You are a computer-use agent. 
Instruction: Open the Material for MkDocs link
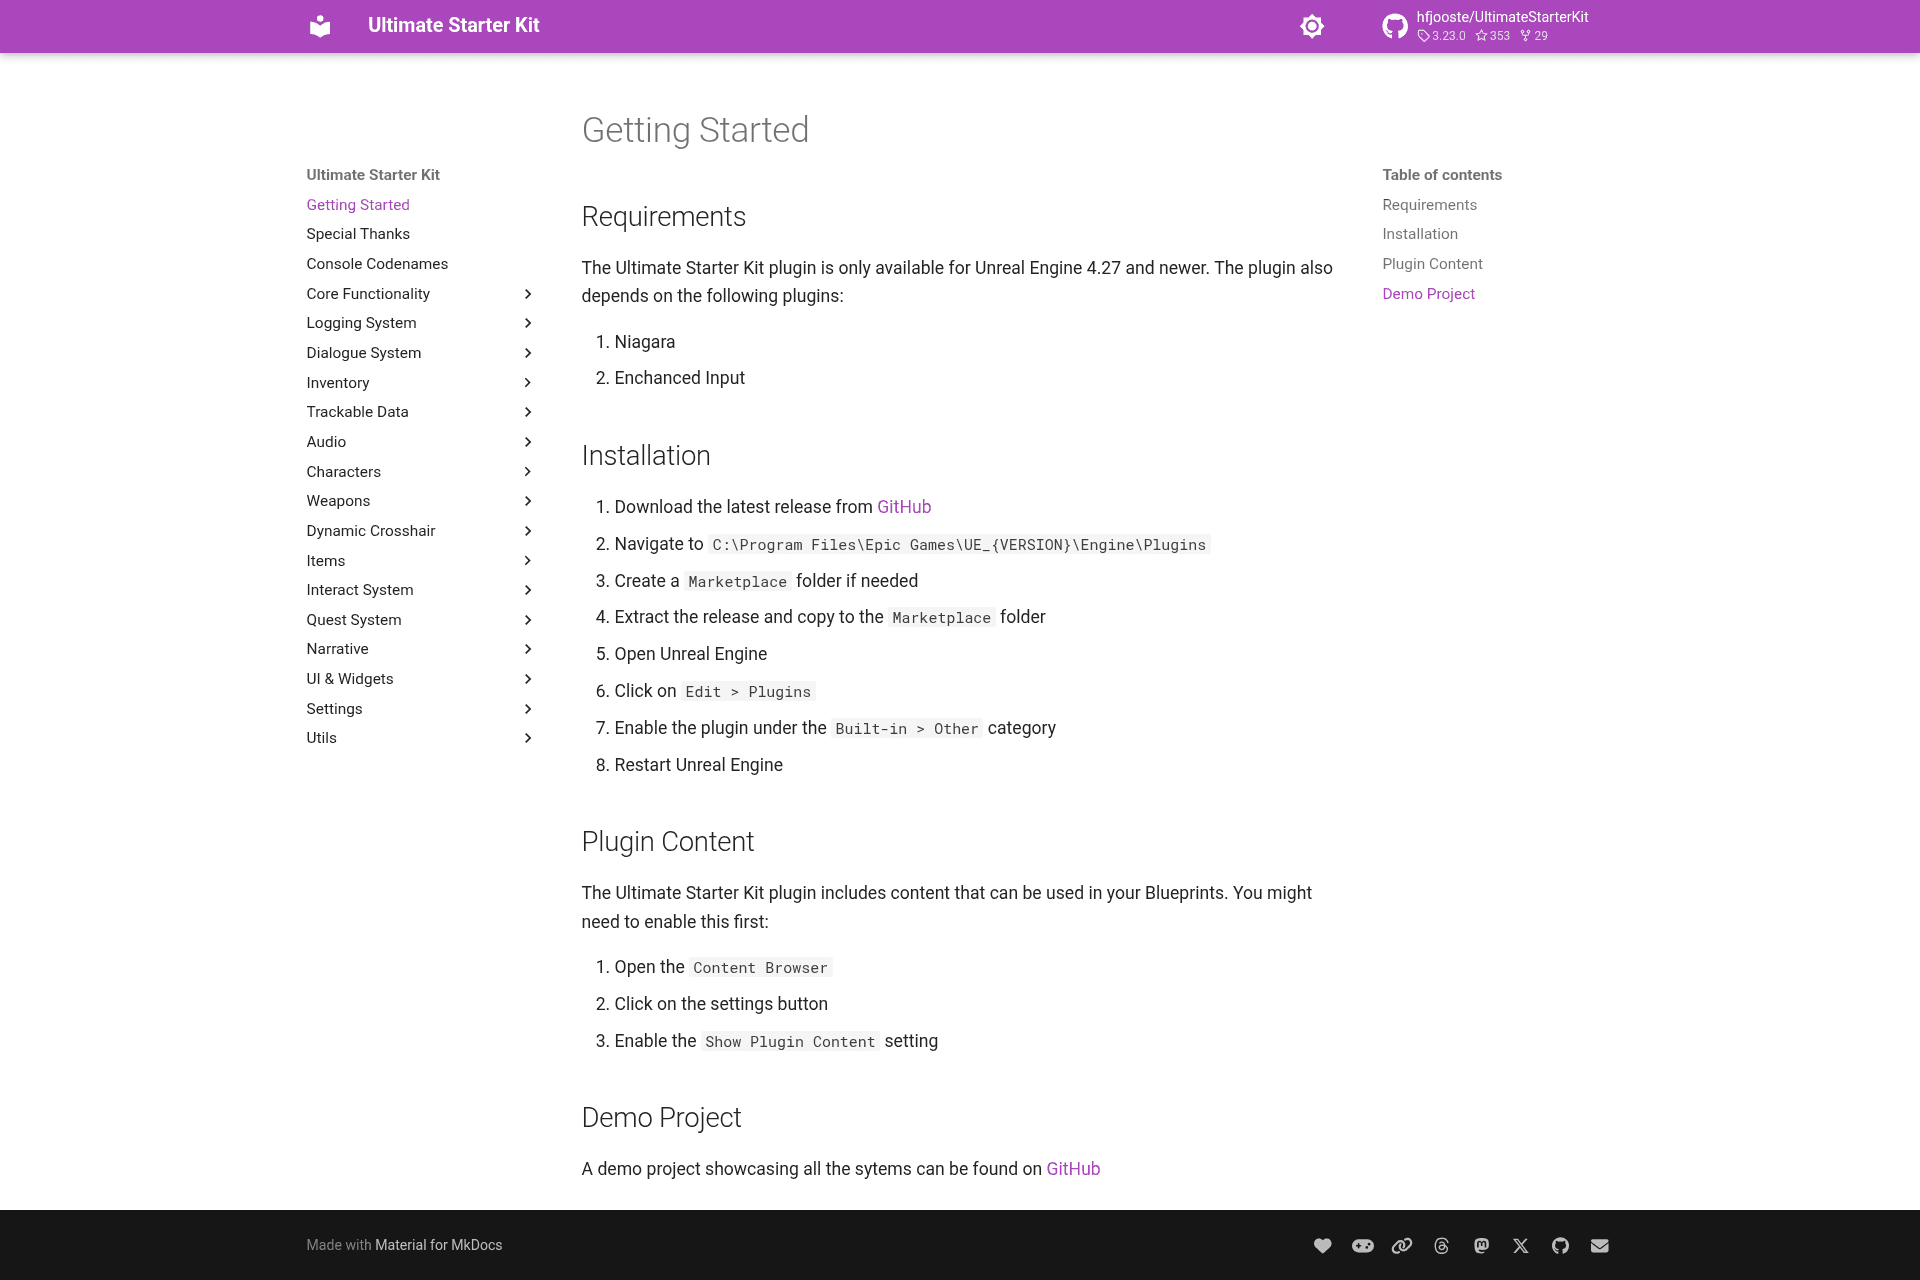click(438, 1245)
